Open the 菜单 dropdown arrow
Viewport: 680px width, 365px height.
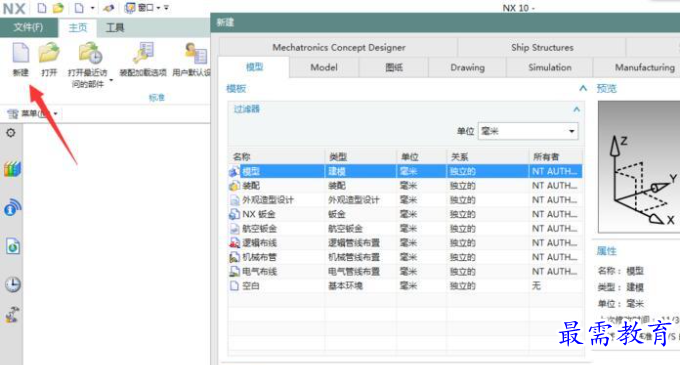pyautogui.click(x=56, y=114)
